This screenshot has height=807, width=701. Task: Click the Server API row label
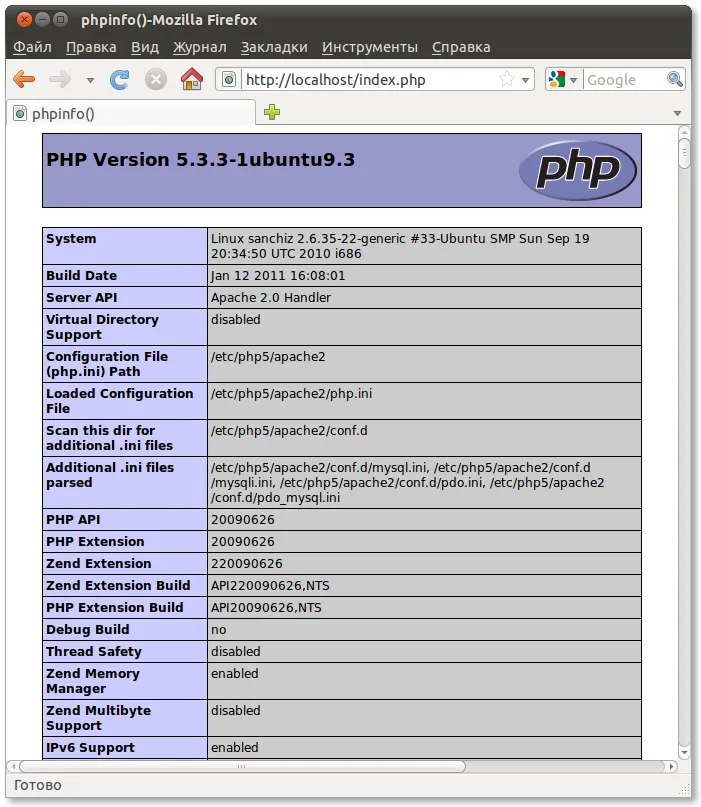(81, 297)
